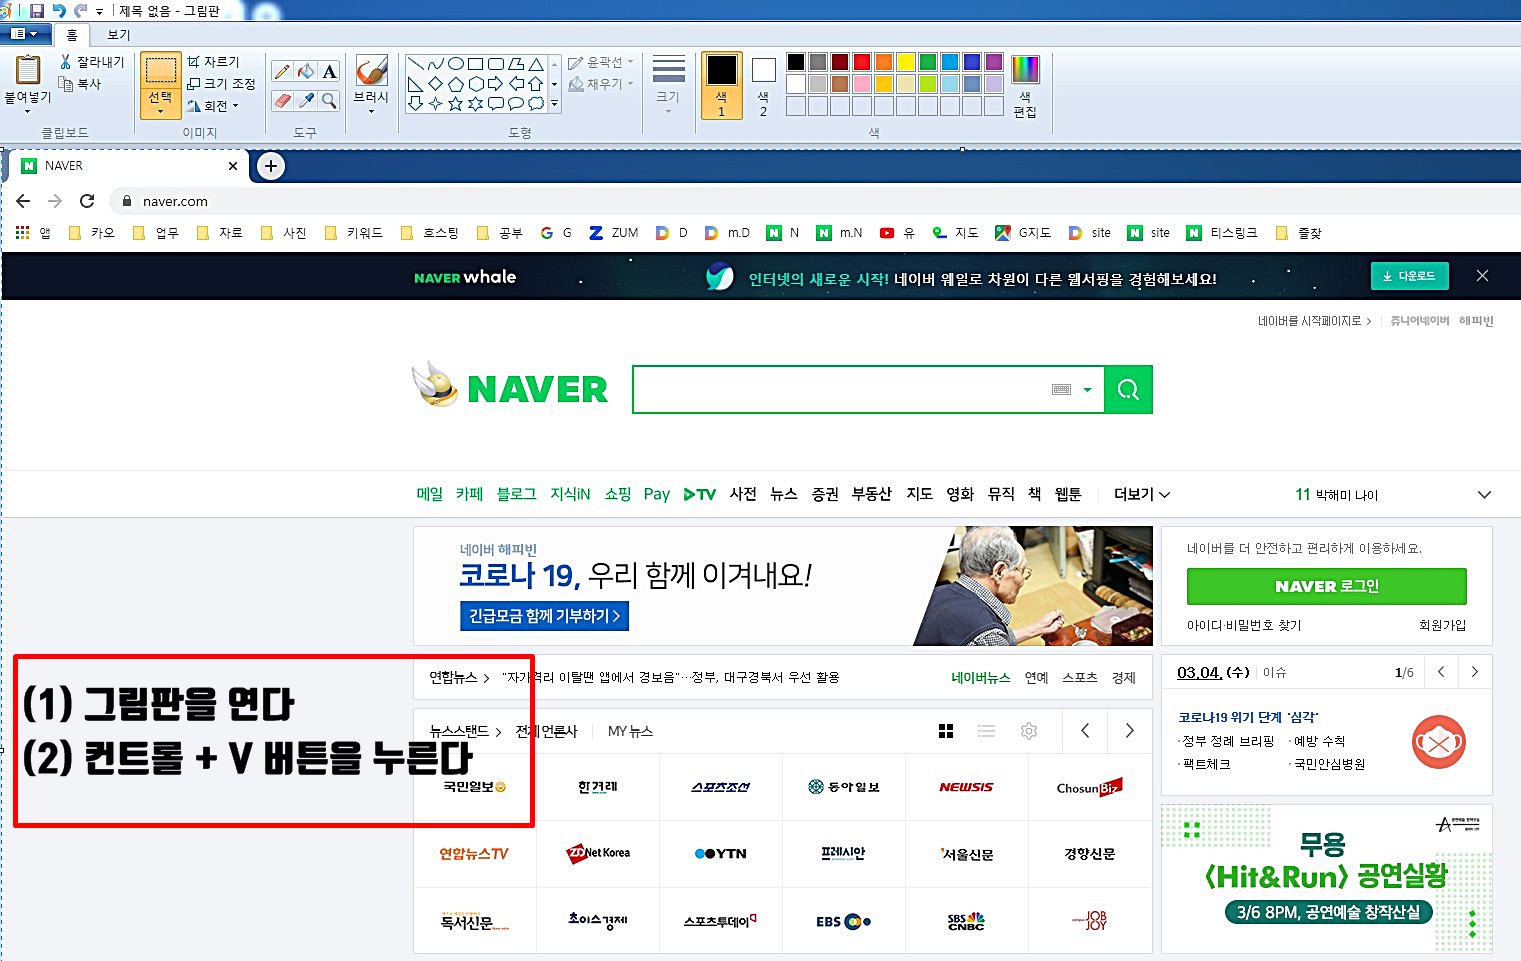Open the 쇼핑 menu on Naver
The width and height of the screenshot is (1521, 961).
pos(617,494)
